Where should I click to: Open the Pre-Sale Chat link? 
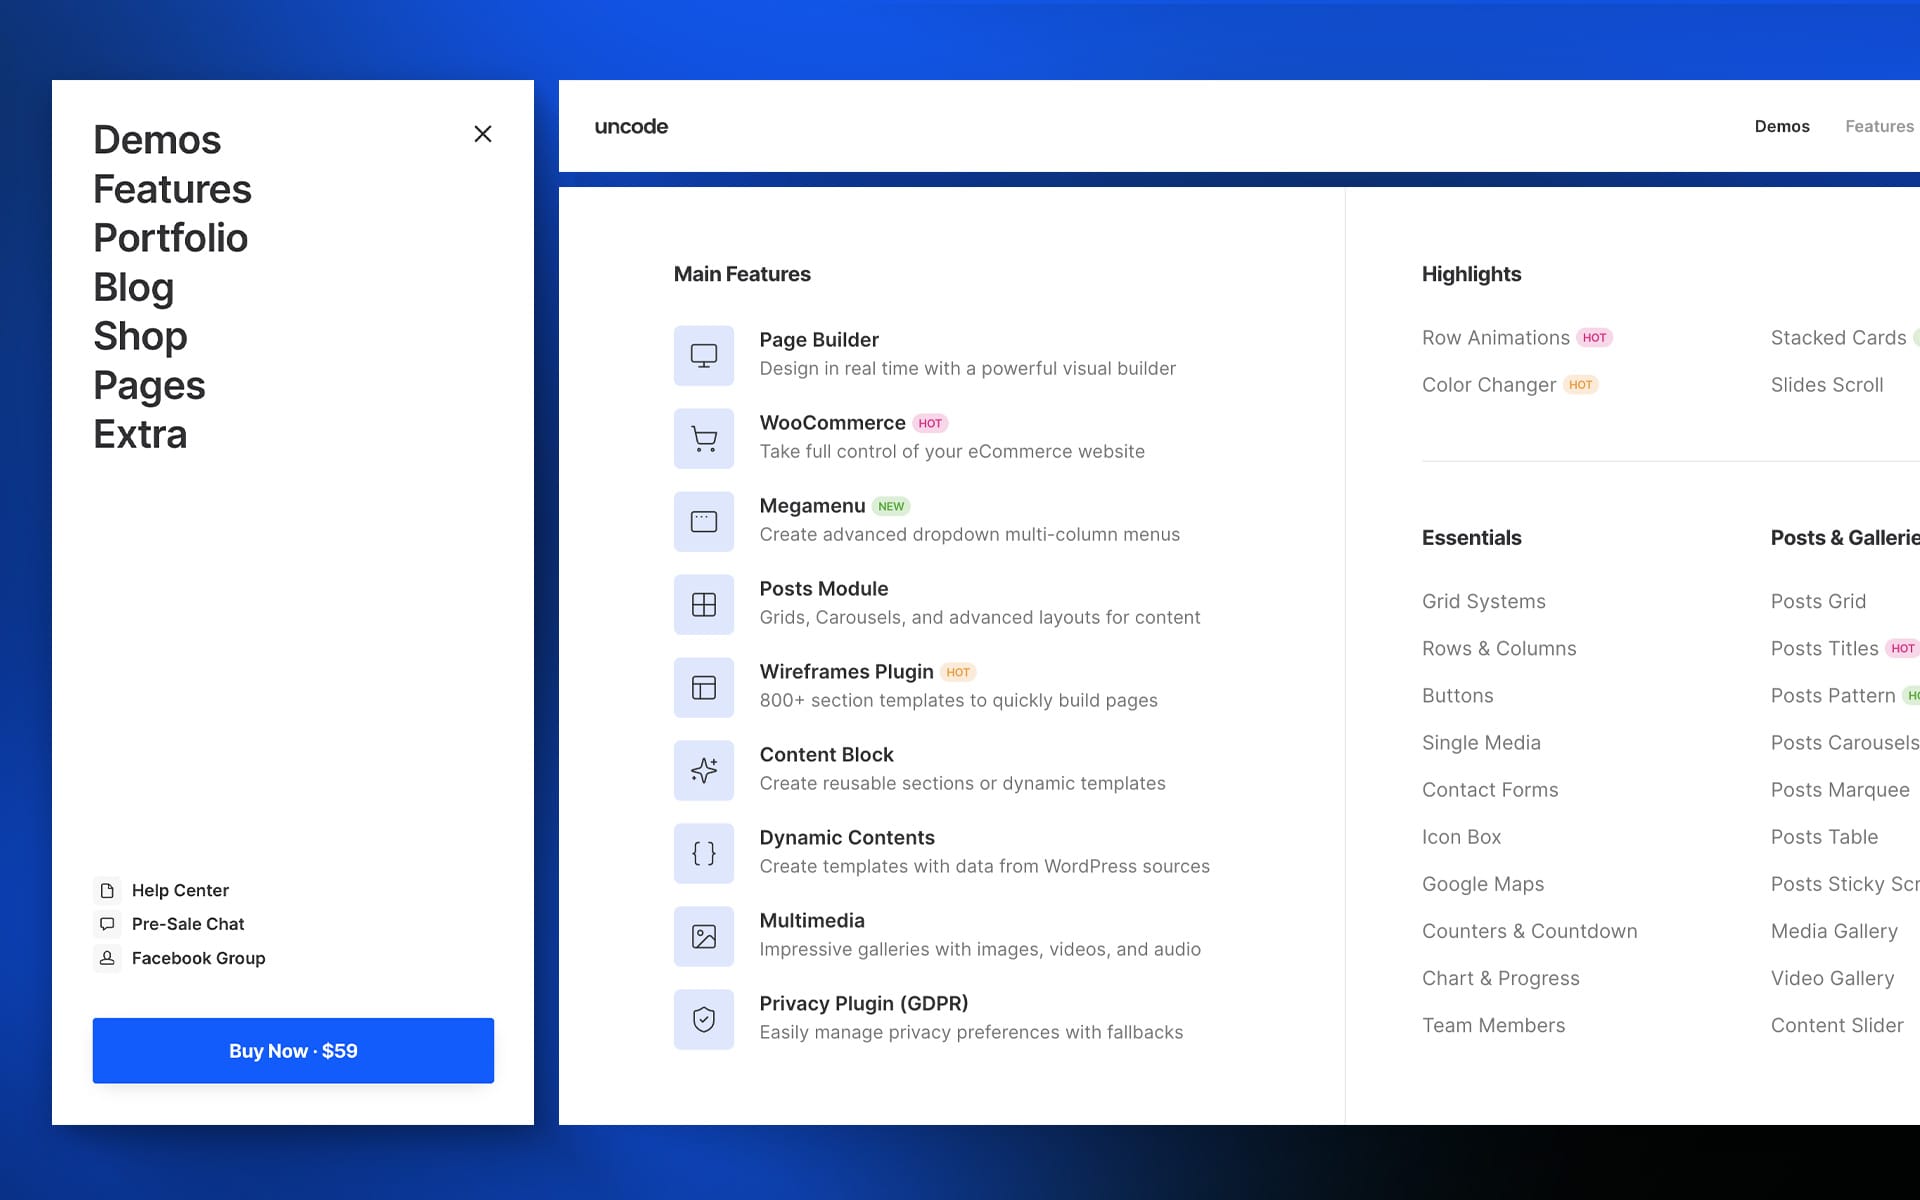[188, 924]
